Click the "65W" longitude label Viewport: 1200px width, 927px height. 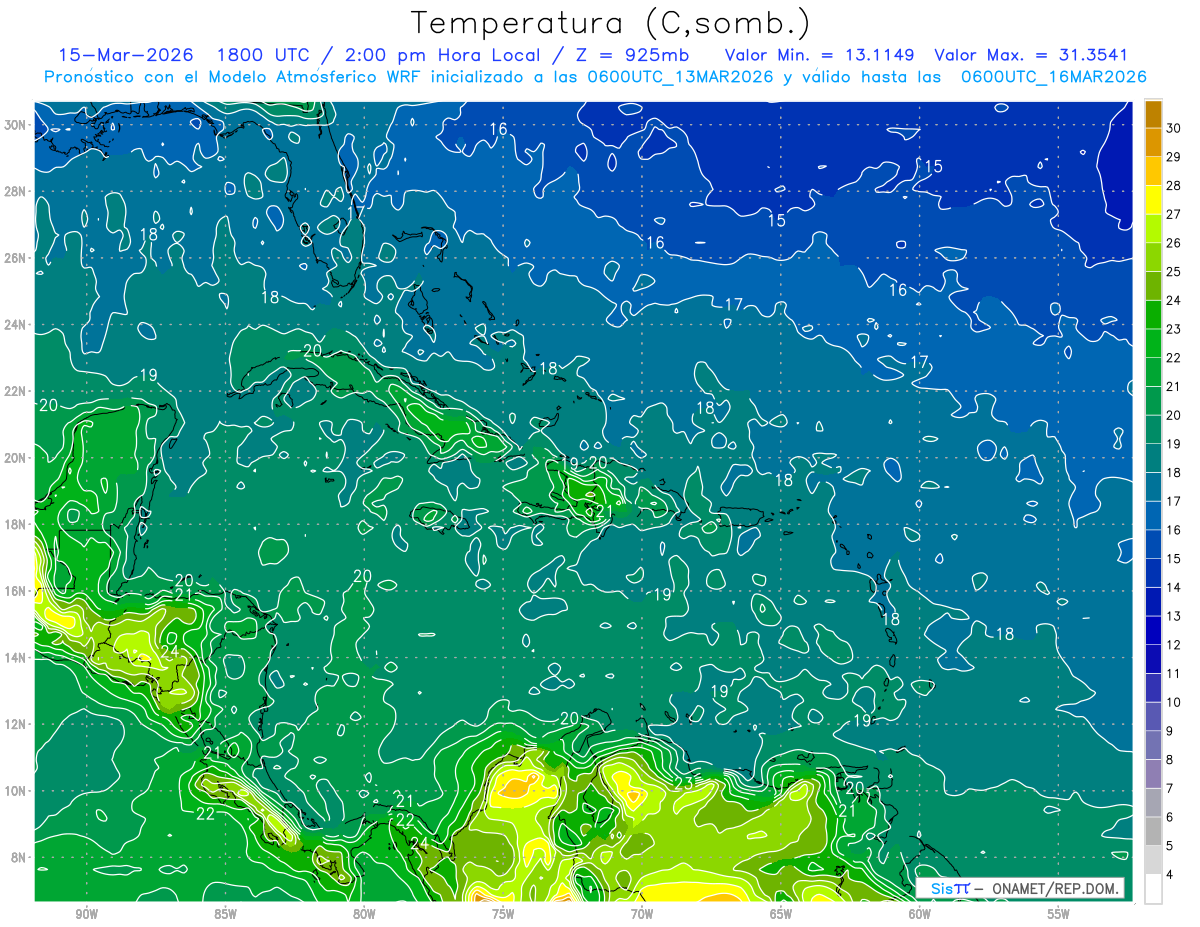click(x=781, y=914)
